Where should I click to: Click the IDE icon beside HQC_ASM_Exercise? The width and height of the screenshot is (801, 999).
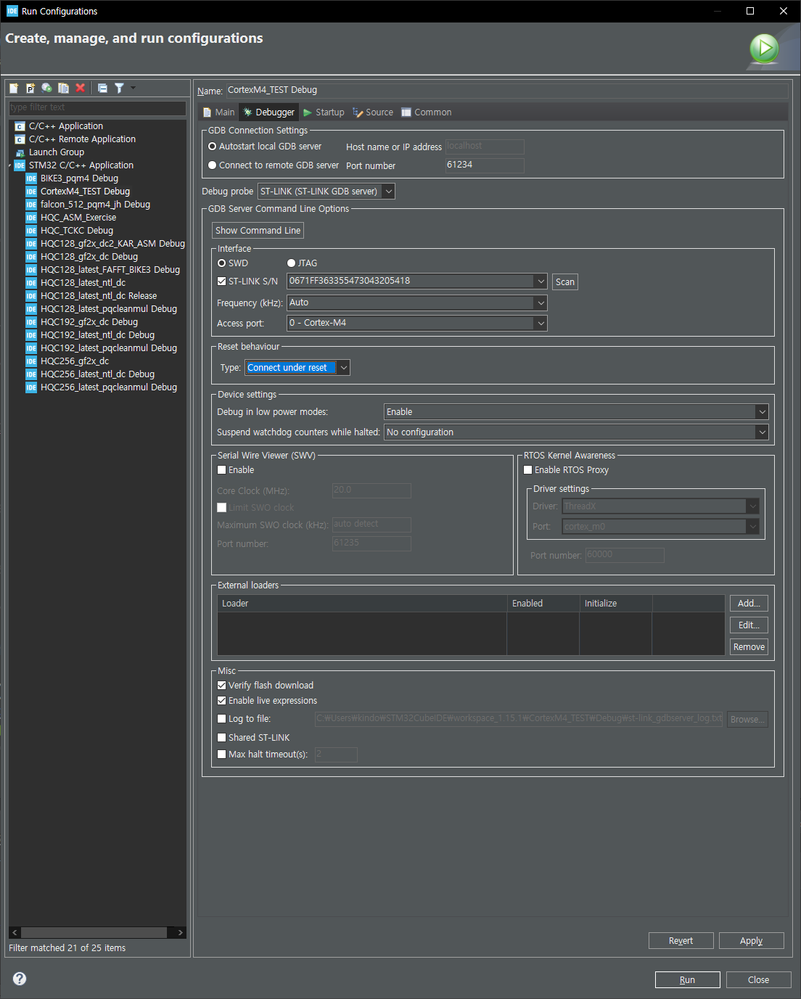tap(31, 217)
